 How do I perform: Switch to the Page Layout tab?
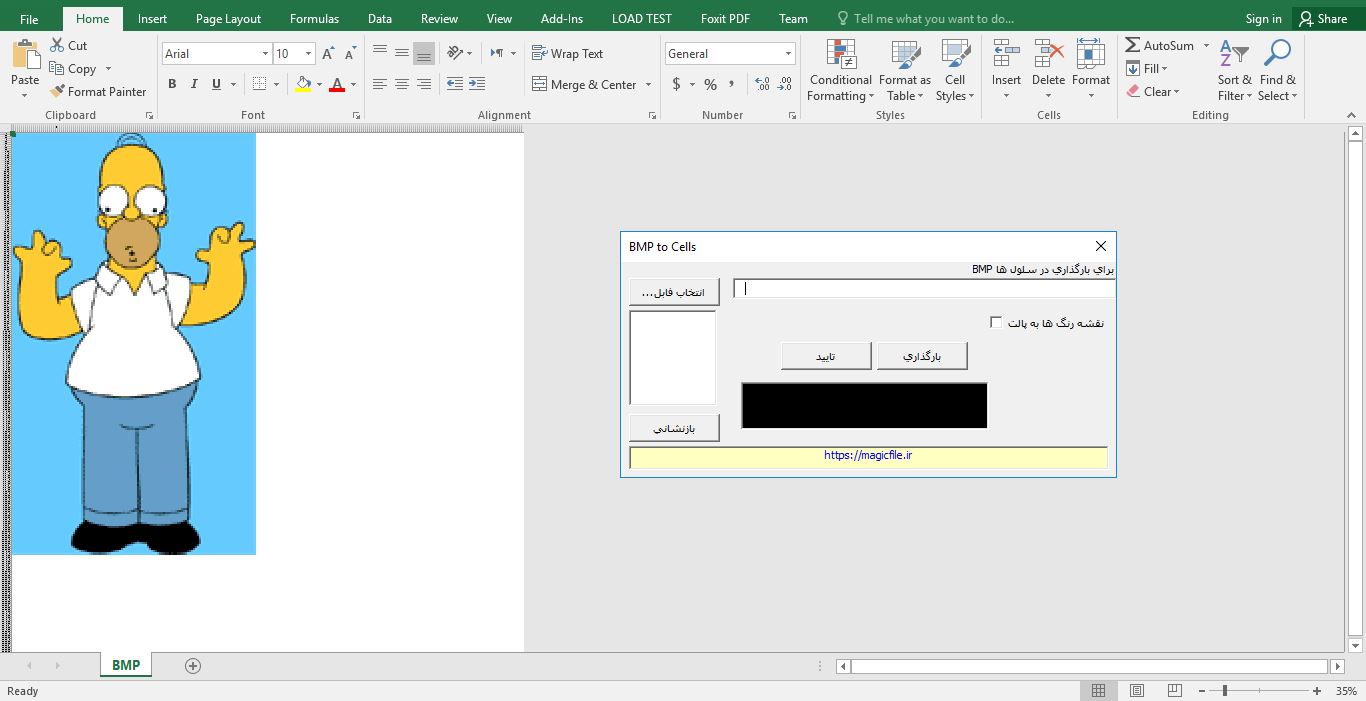pyautogui.click(x=228, y=18)
